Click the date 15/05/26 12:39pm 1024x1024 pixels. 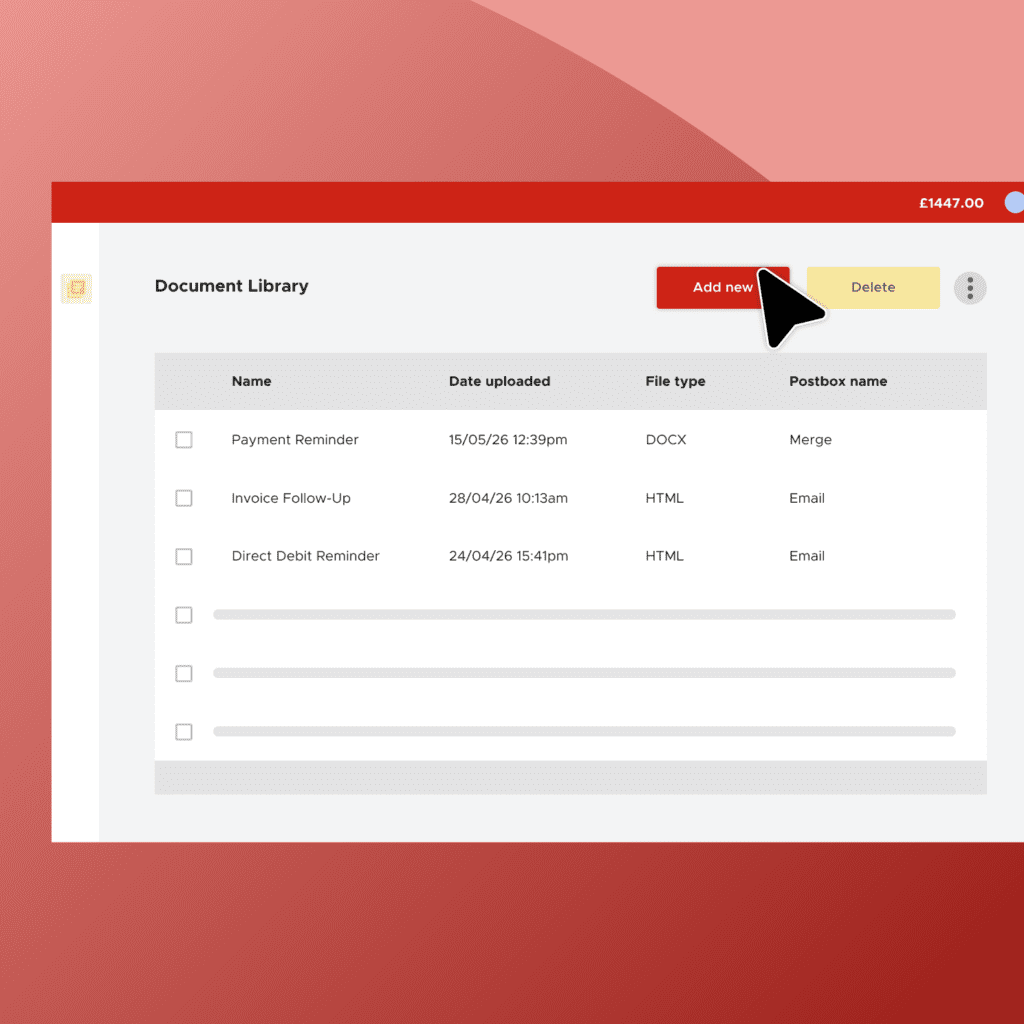click(508, 440)
